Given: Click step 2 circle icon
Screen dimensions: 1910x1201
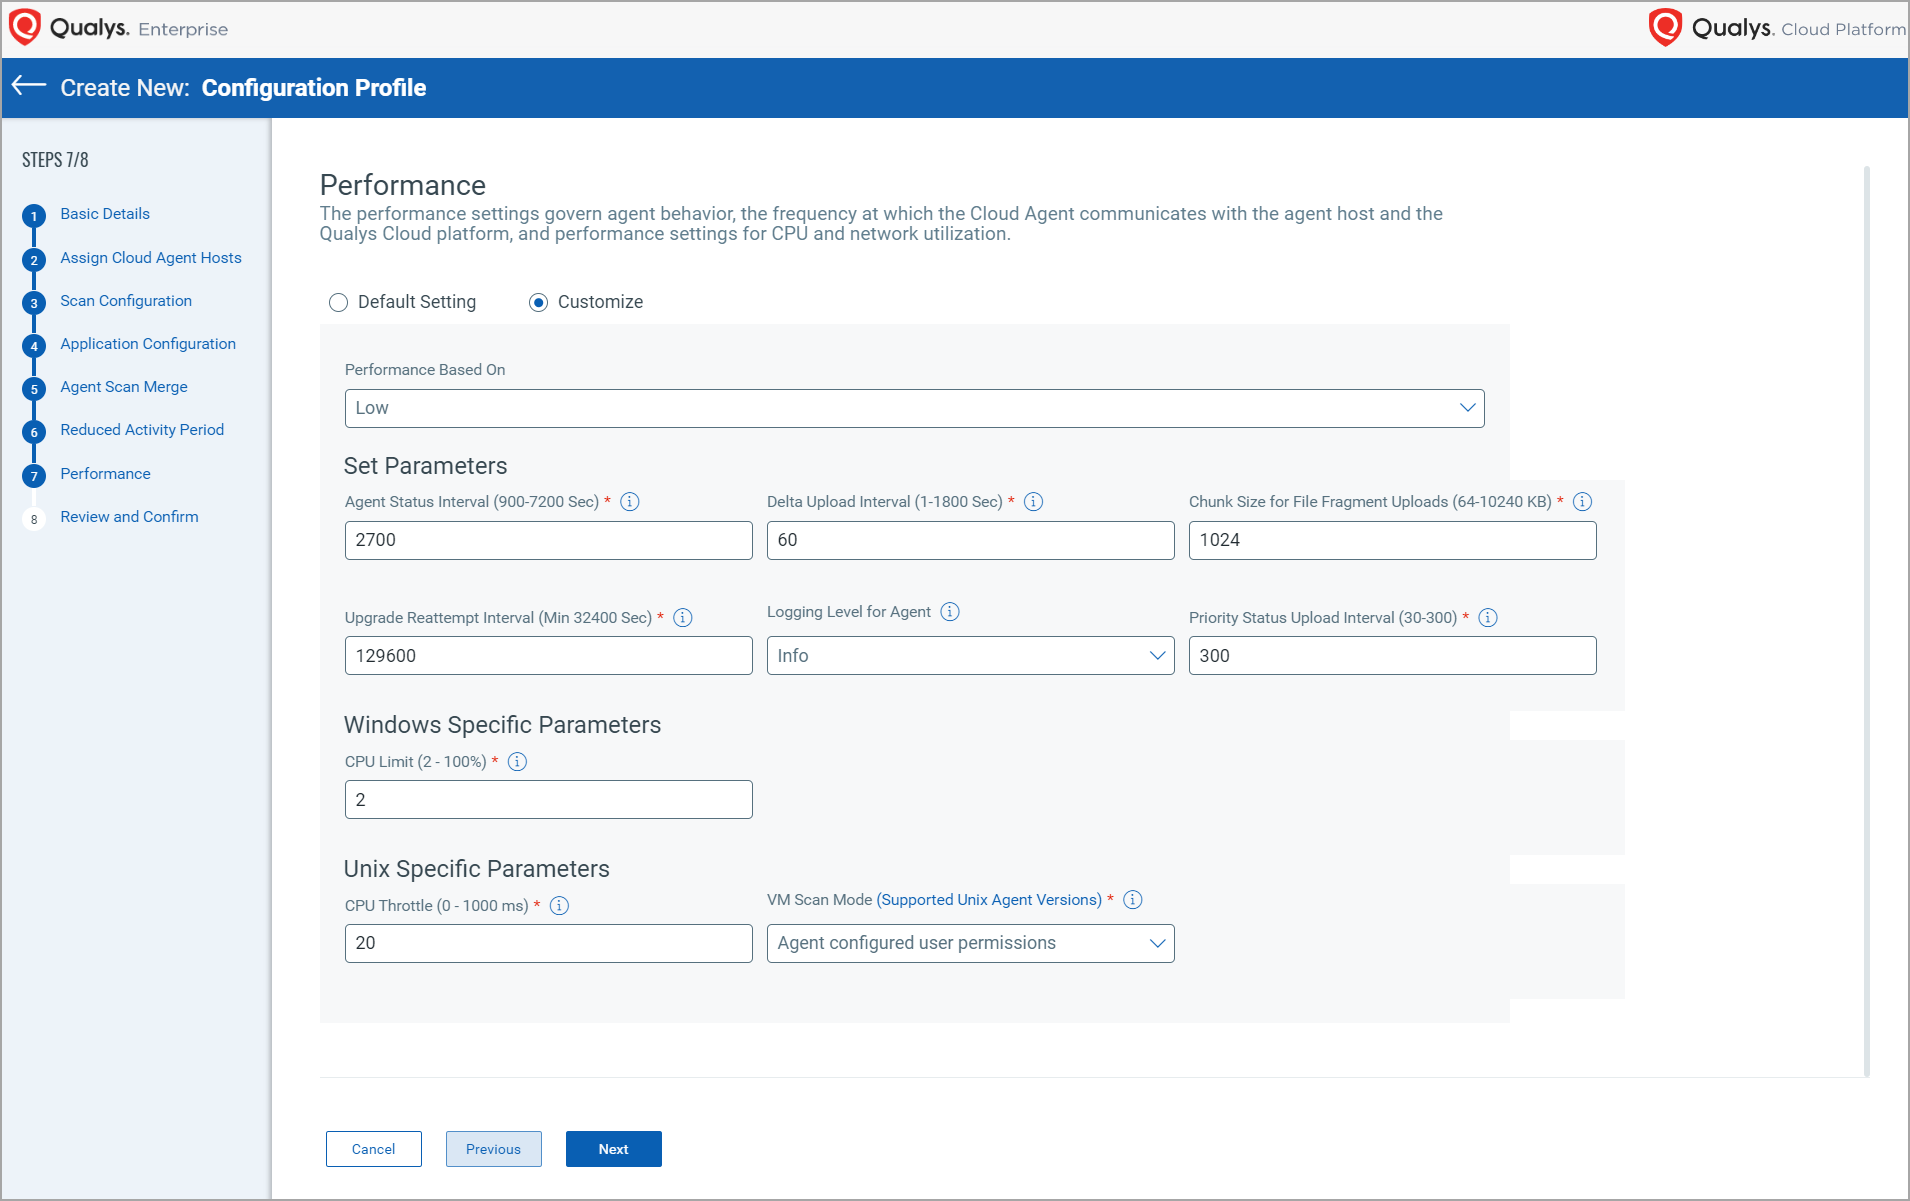Looking at the screenshot, I should (34, 260).
